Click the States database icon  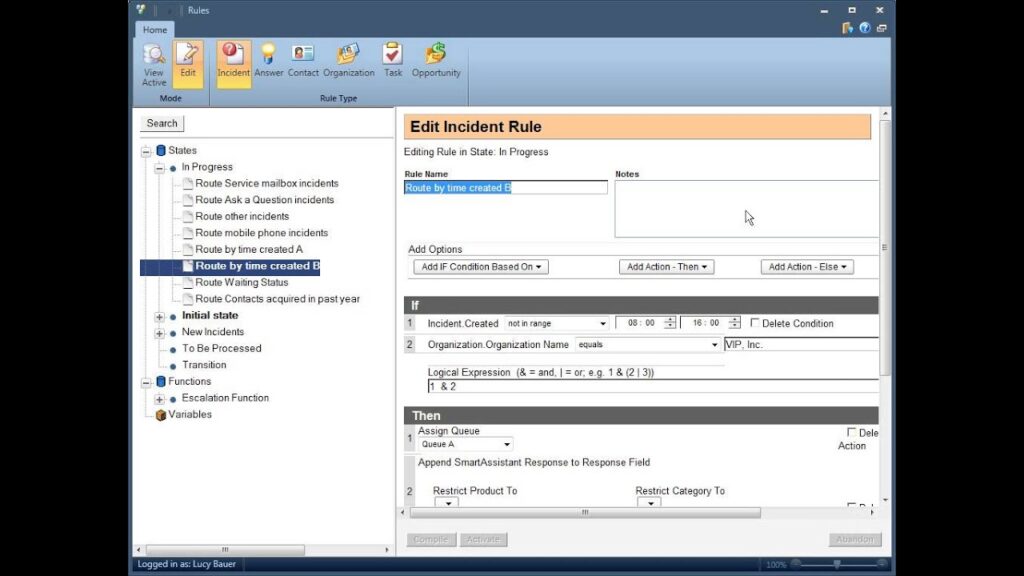(161, 150)
